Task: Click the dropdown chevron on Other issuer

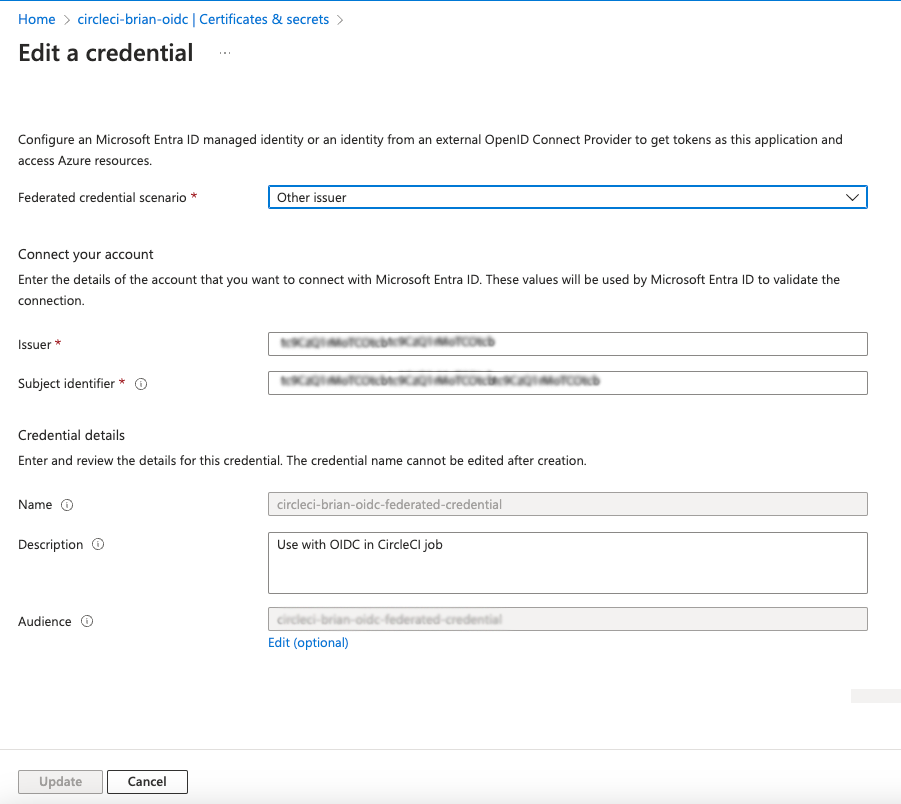Action: pos(852,197)
